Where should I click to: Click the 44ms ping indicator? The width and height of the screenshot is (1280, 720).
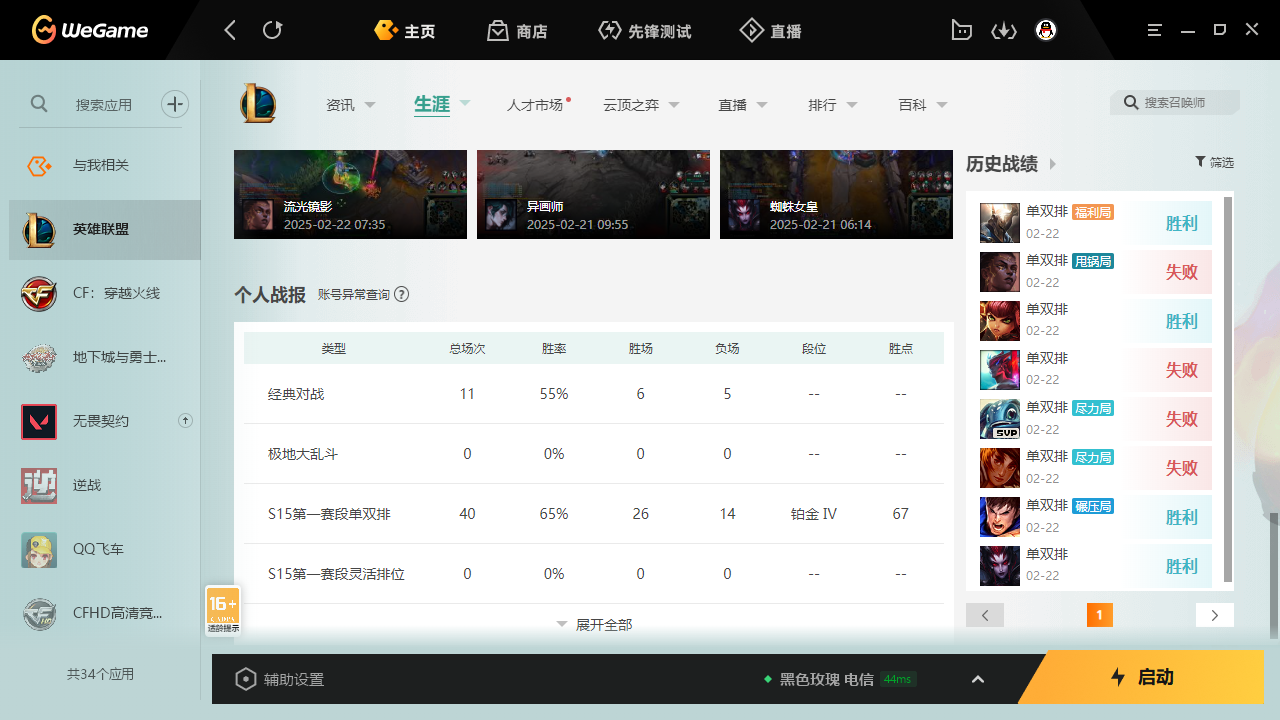point(898,679)
